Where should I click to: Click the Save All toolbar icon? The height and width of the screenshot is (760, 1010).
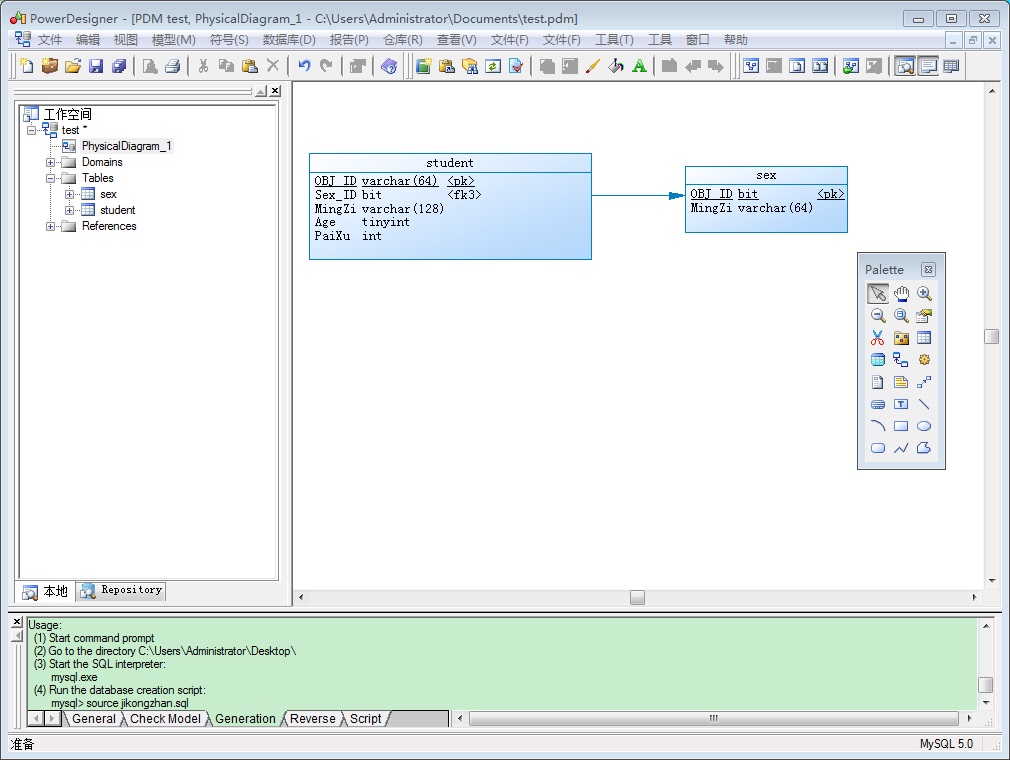click(119, 66)
